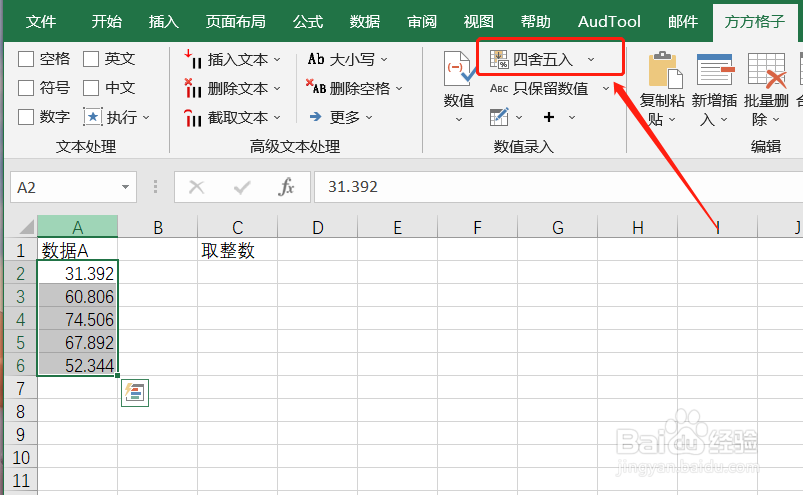Click the Insert Text (插入文本) icon
This screenshot has width=803, height=495.
click(193, 59)
